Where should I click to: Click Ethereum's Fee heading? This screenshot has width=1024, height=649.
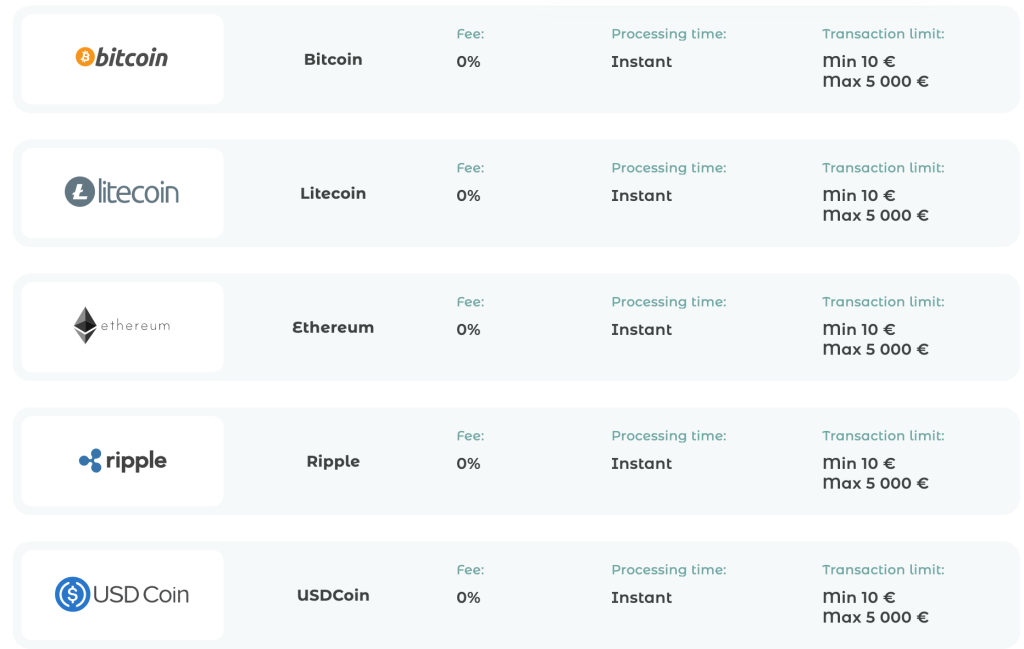point(470,302)
